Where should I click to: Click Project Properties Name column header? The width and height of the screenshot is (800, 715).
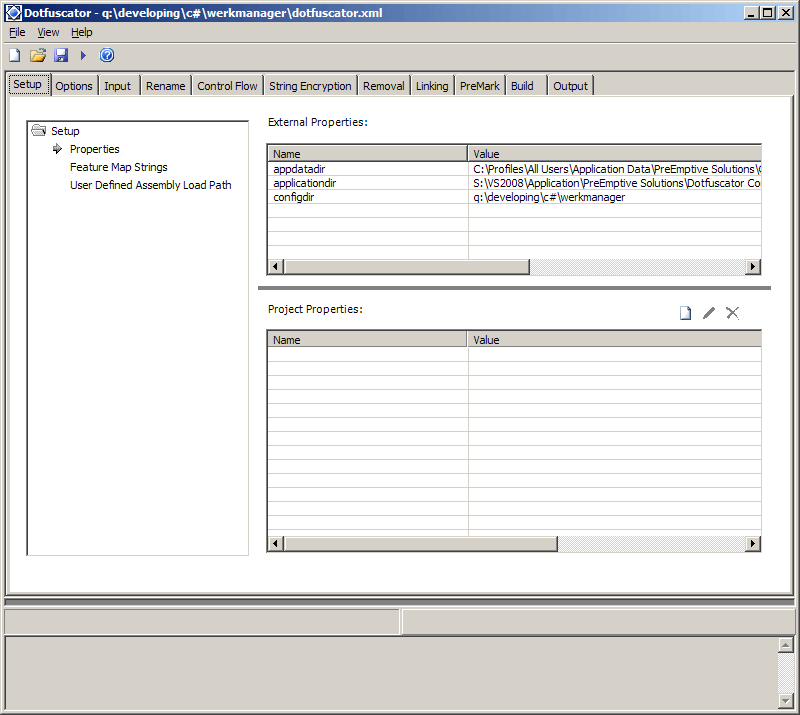[367, 339]
